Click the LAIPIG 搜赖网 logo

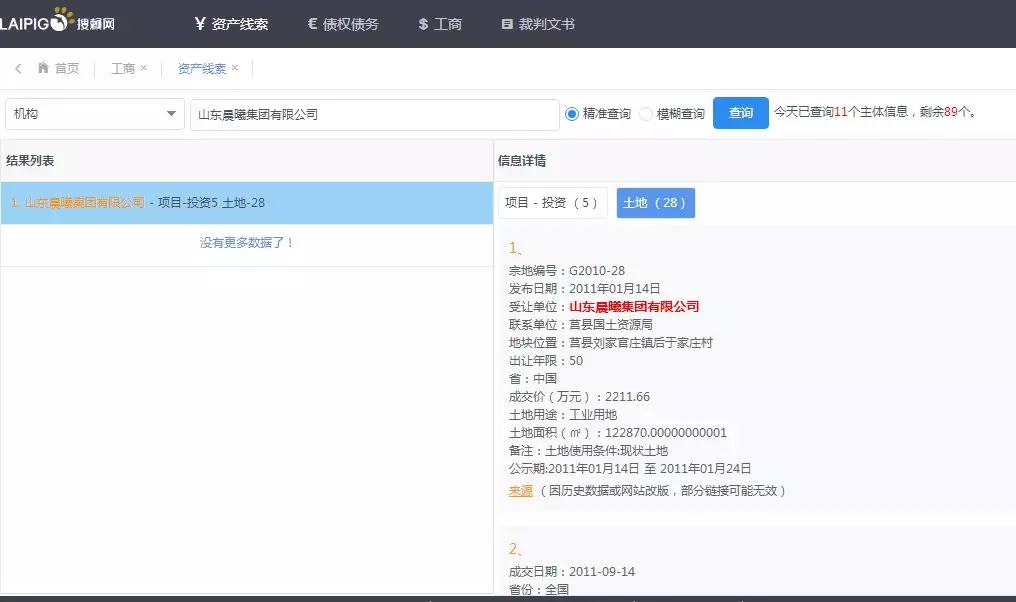point(57,21)
